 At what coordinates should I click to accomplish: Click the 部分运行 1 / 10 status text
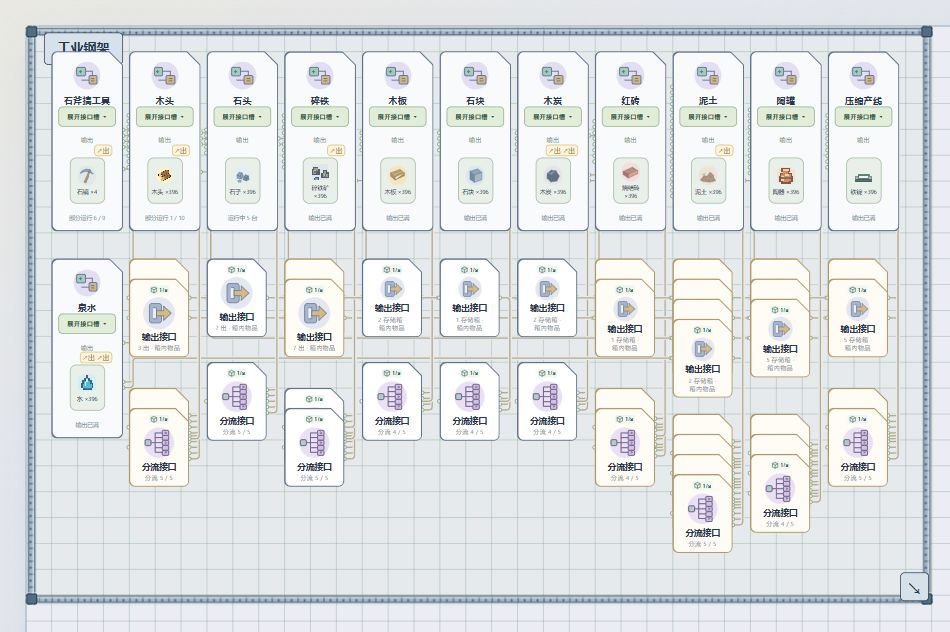point(165,218)
